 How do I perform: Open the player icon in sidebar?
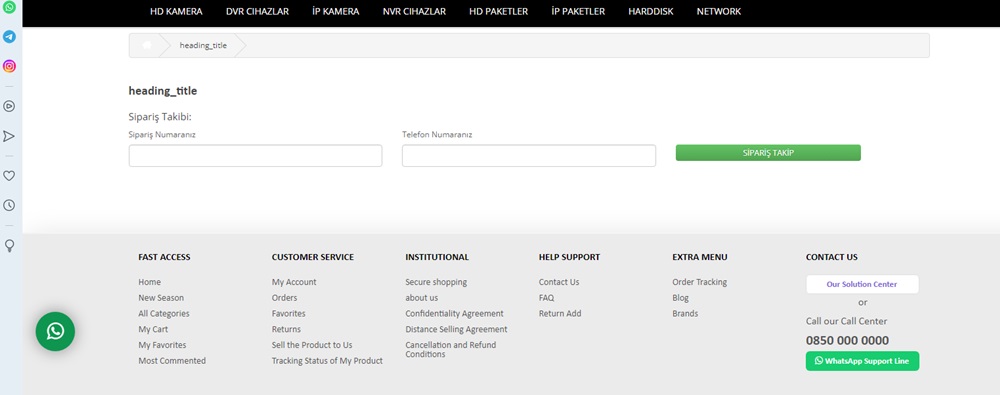coord(9,107)
